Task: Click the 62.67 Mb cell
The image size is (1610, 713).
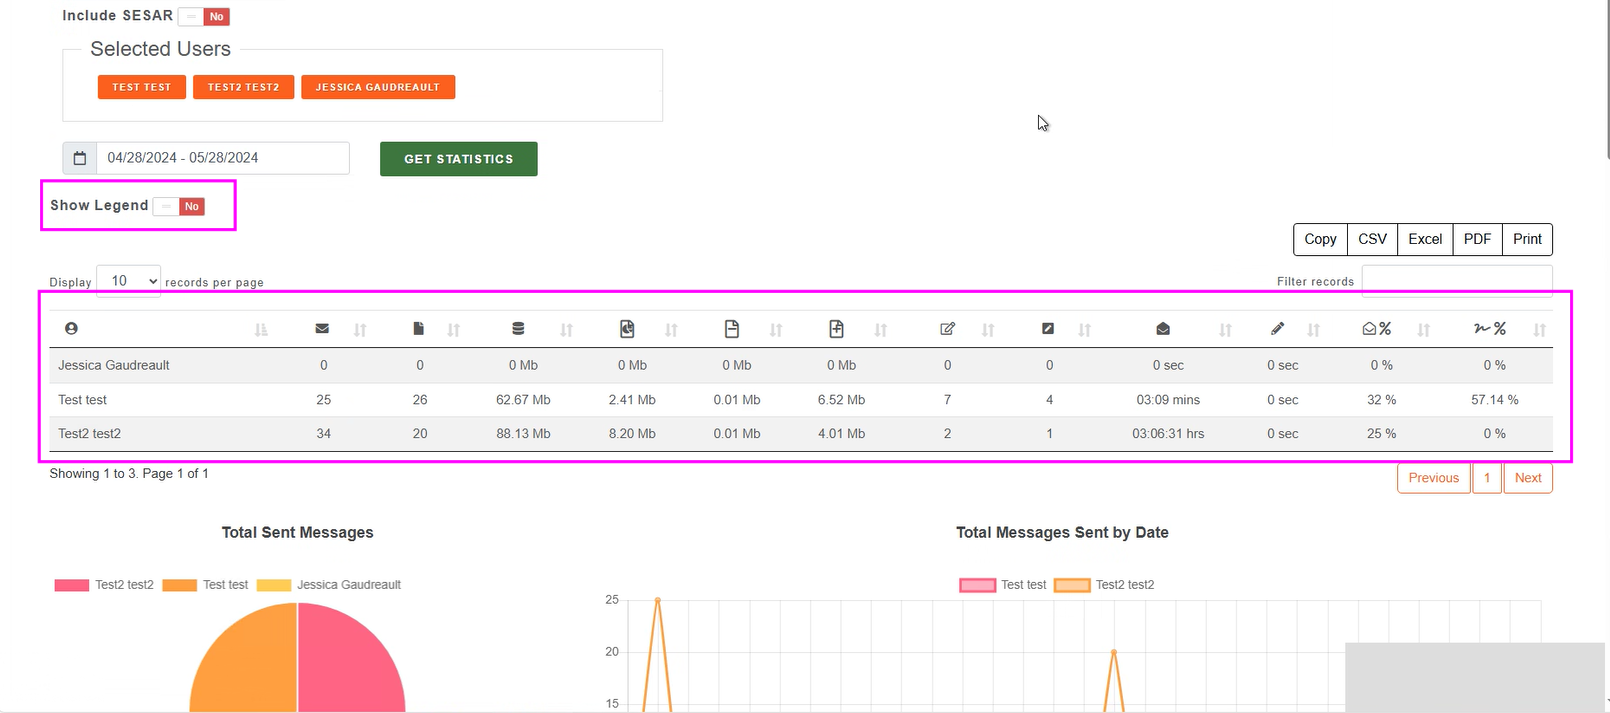Action: (x=523, y=400)
